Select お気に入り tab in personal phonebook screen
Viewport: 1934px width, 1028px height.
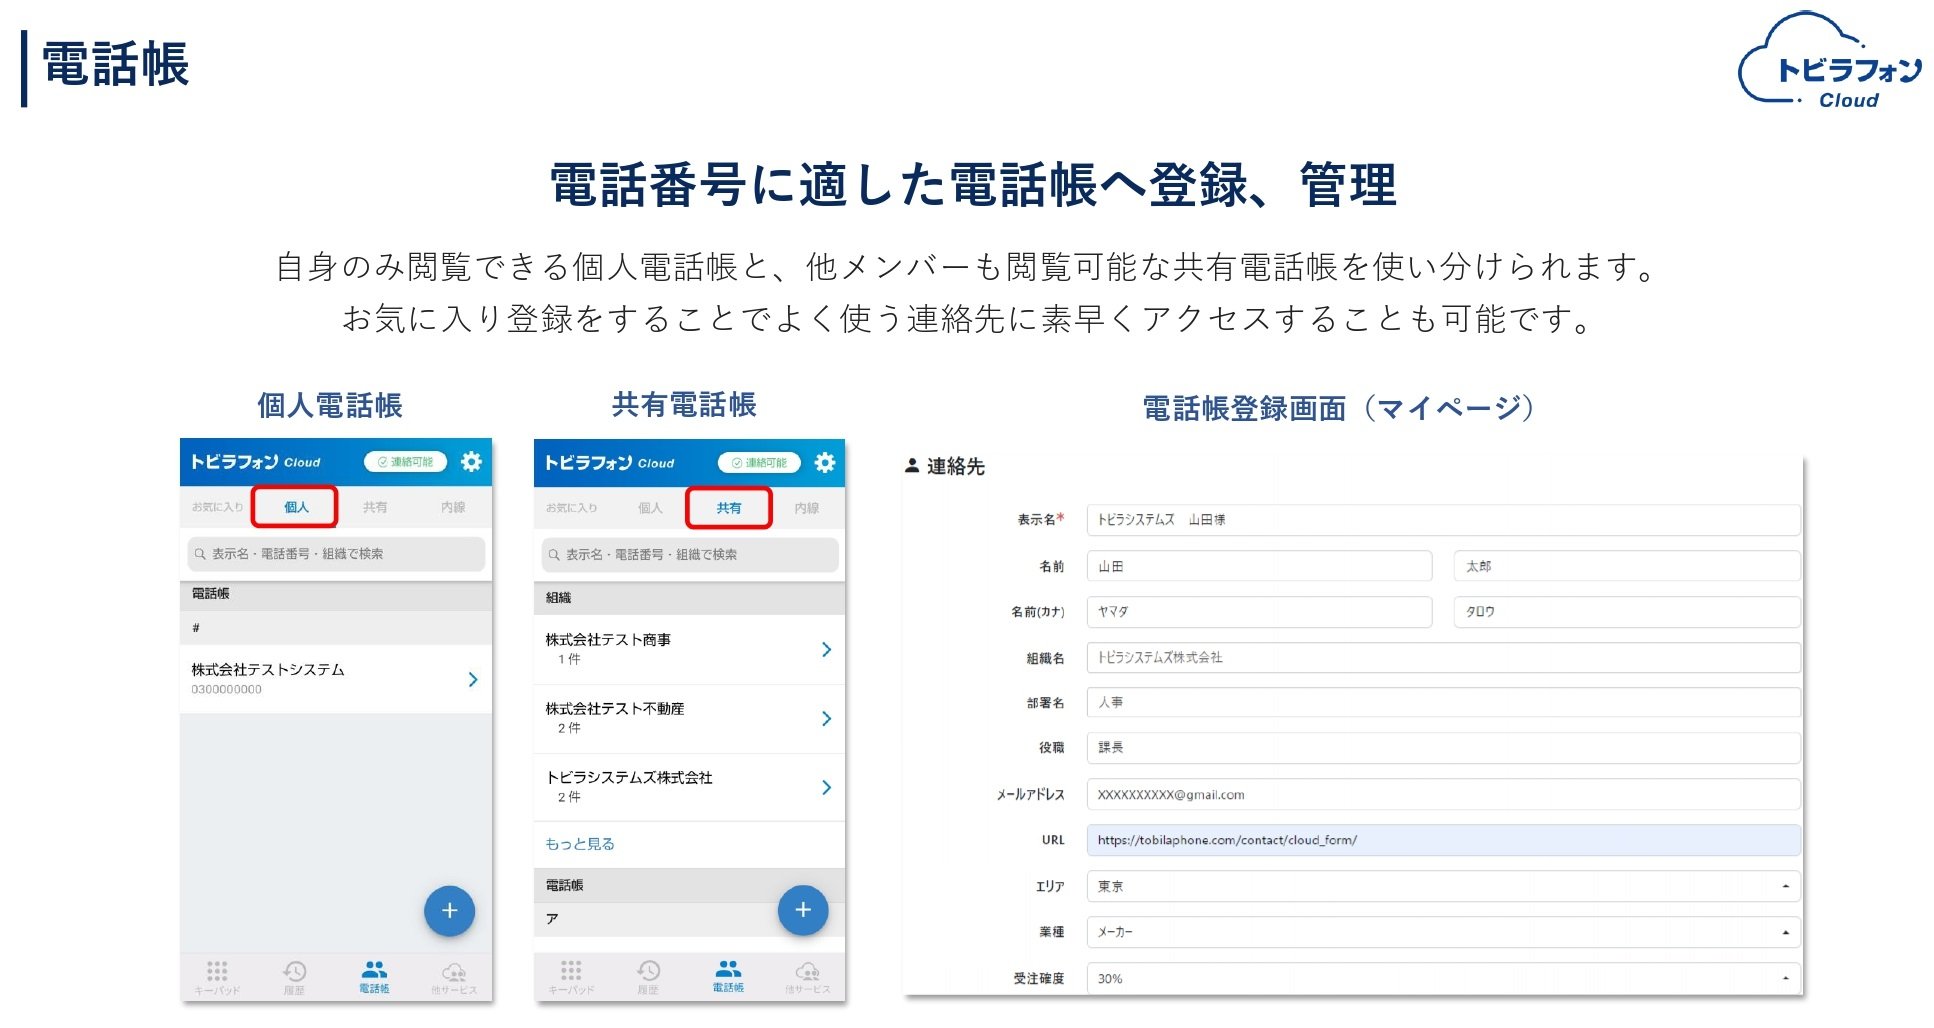pos(217,507)
